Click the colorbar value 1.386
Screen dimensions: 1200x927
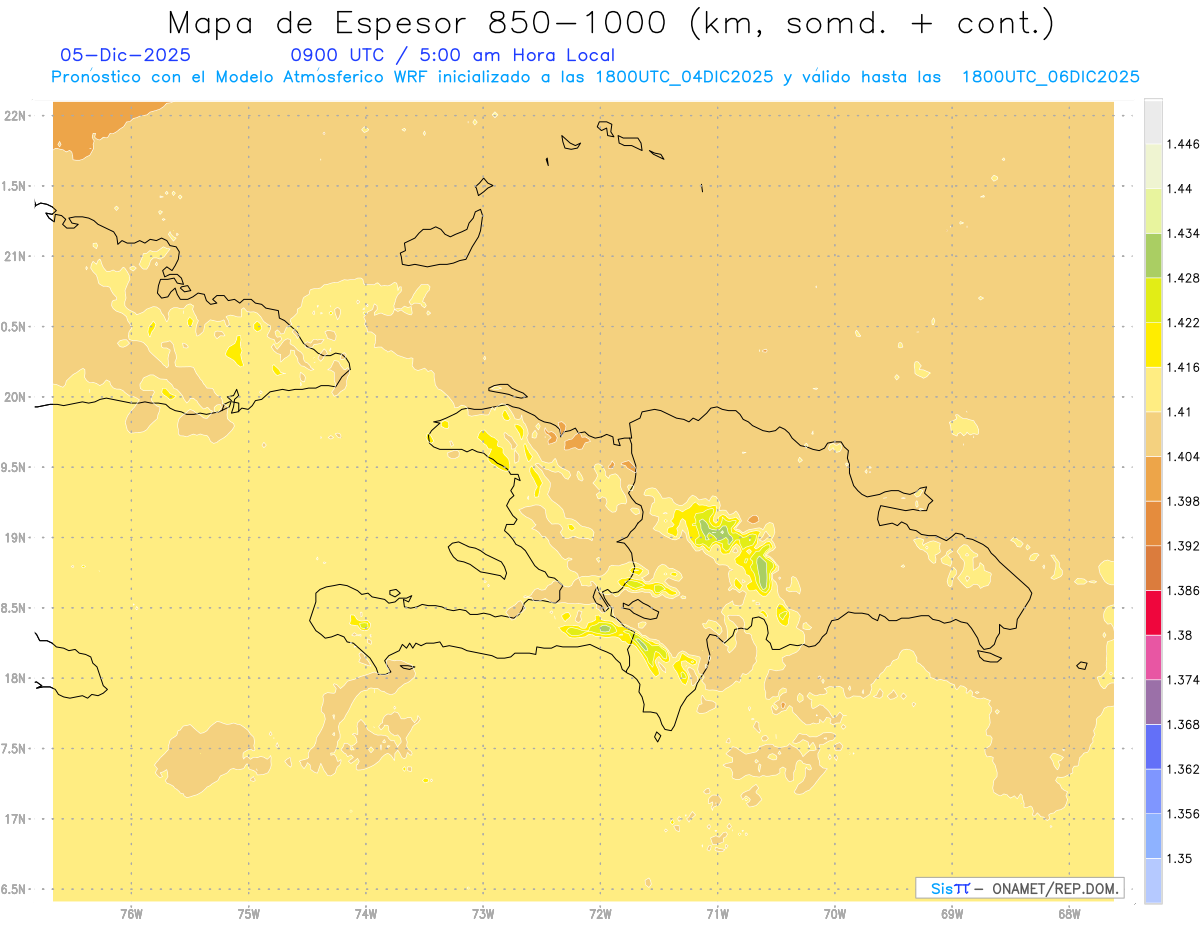(x=1184, y=590)
